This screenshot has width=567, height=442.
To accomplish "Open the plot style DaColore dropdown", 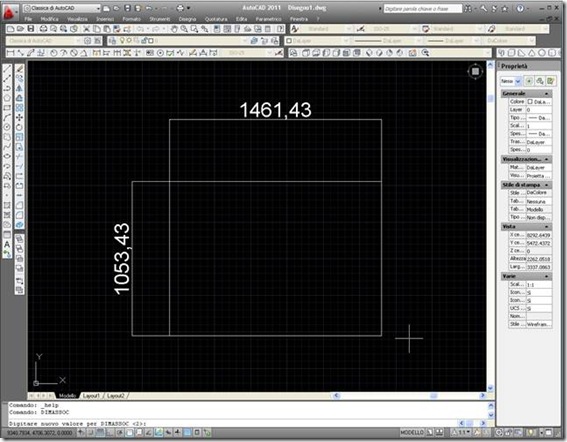I will click(510, 41).
